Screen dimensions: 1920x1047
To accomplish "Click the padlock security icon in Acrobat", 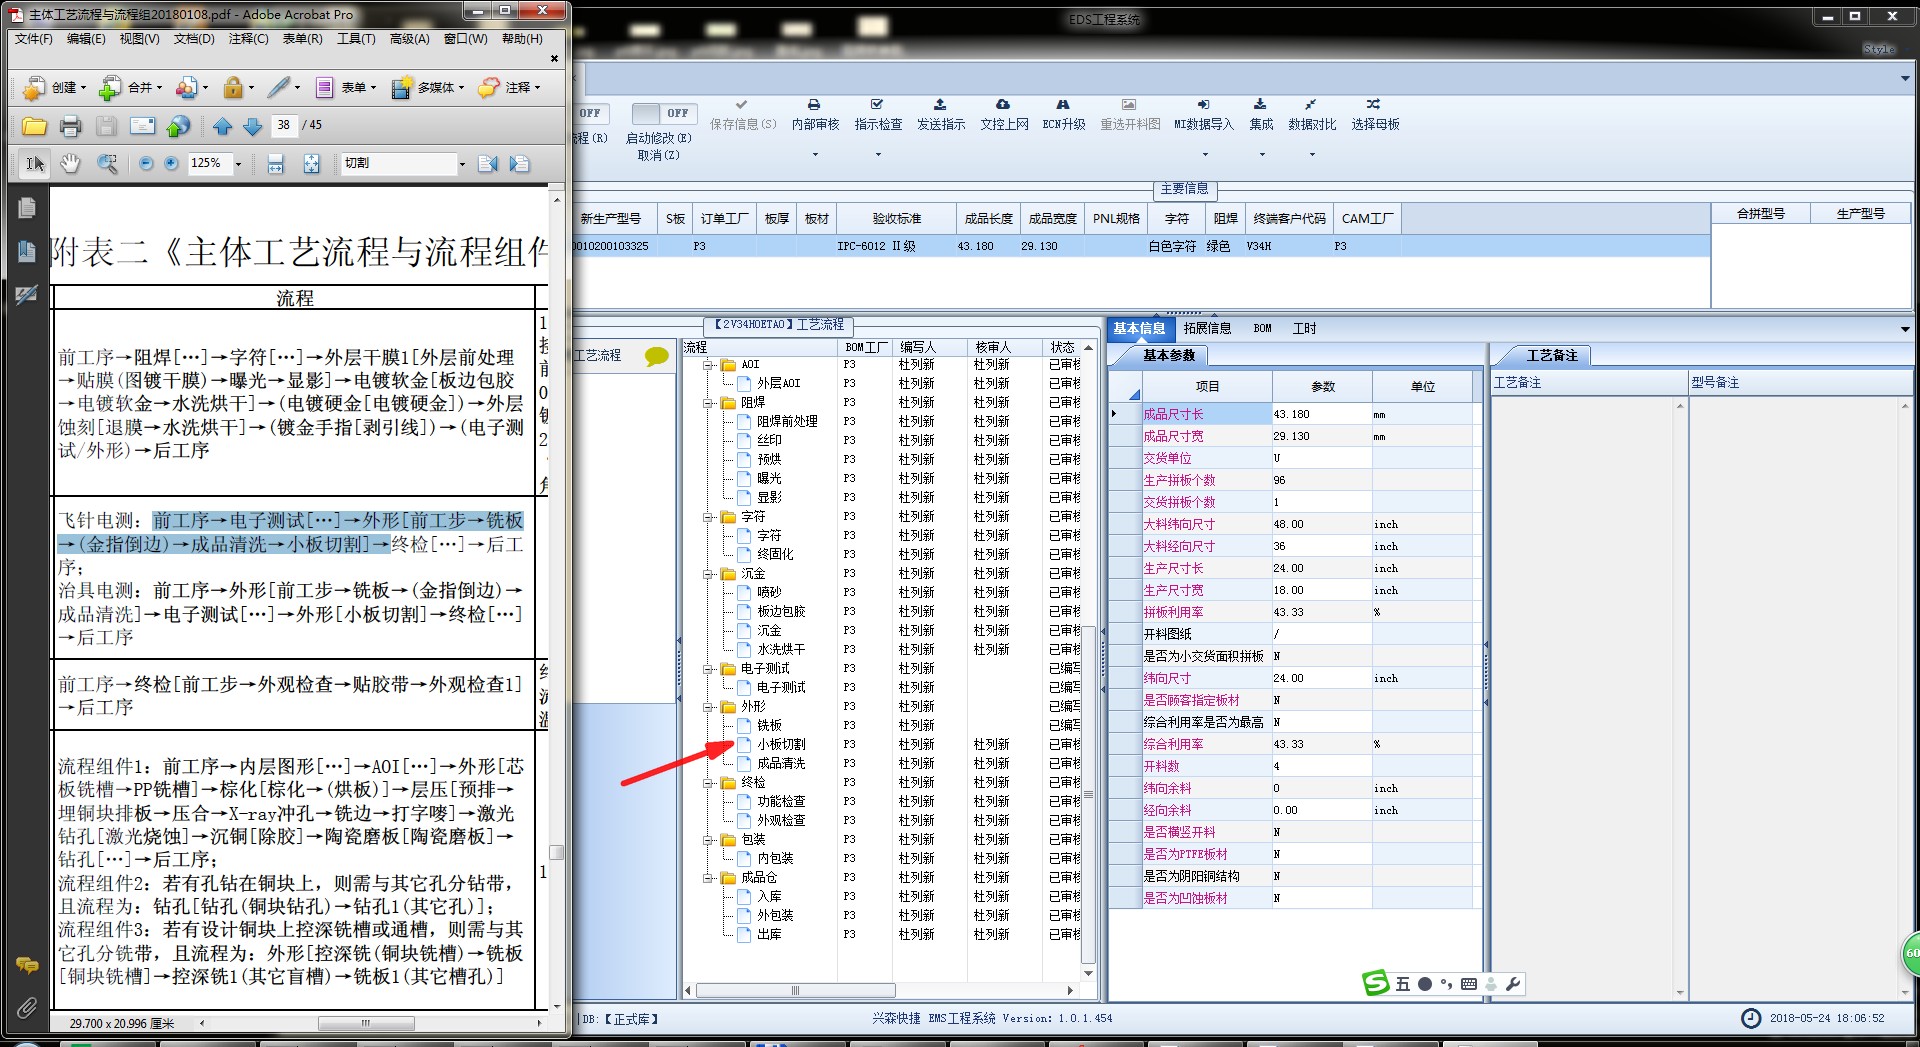I will click(233, 88).
